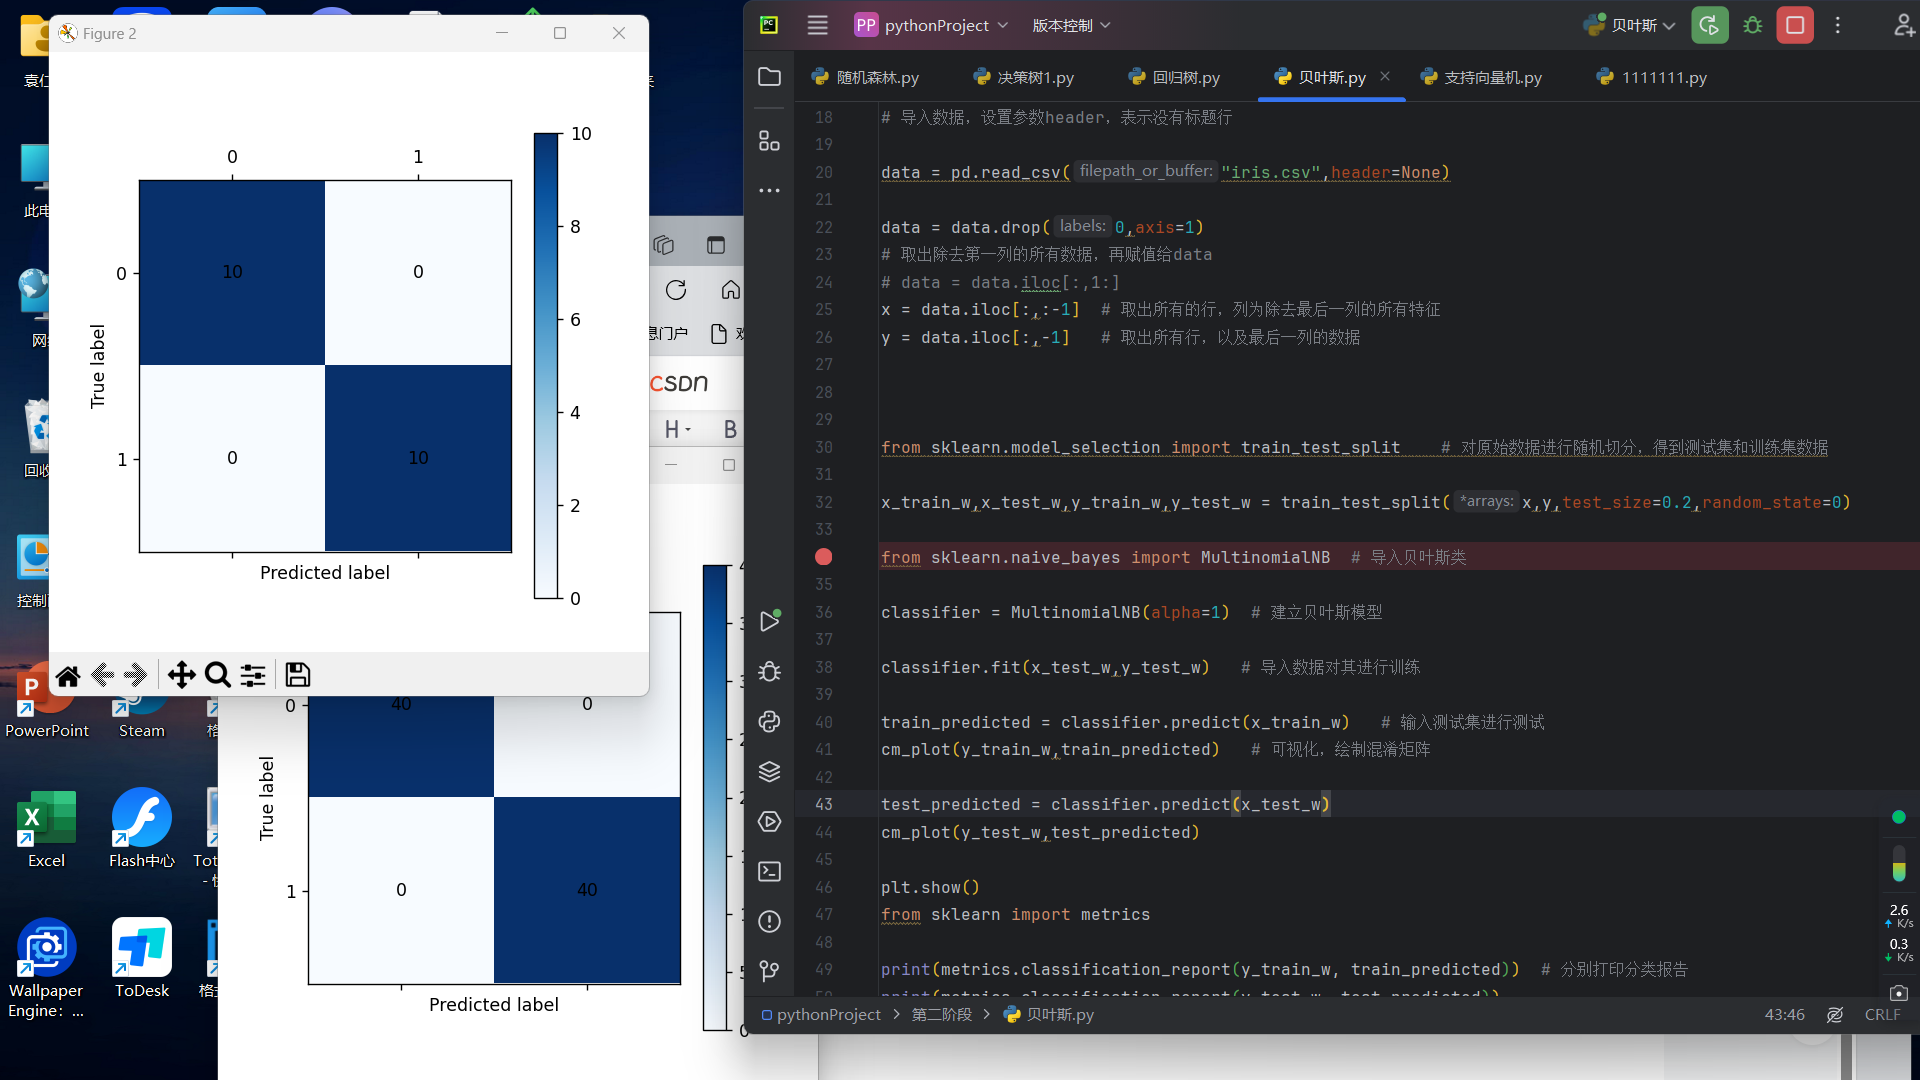1920x1080 pixels.
Task: Open Python Packages layers icon
Action: coord(769,771)
